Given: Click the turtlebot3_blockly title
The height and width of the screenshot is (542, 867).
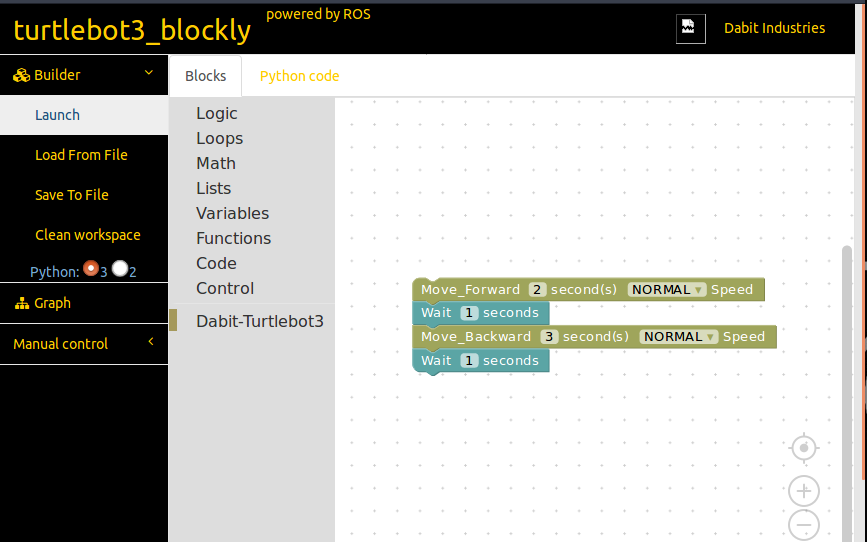Looking at the screenshot, I should (x=132, y=30).
